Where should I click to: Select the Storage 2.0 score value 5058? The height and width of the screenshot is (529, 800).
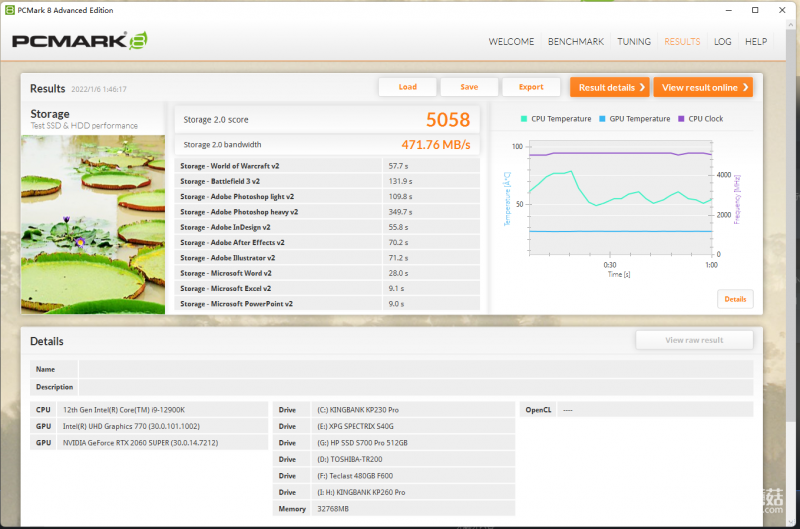[447, 120]
